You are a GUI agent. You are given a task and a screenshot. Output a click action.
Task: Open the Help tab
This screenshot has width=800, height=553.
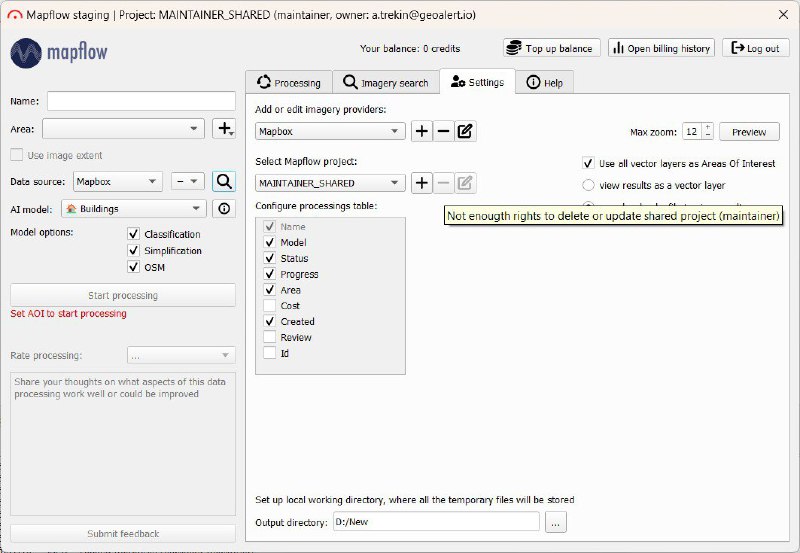coord(544,83)
